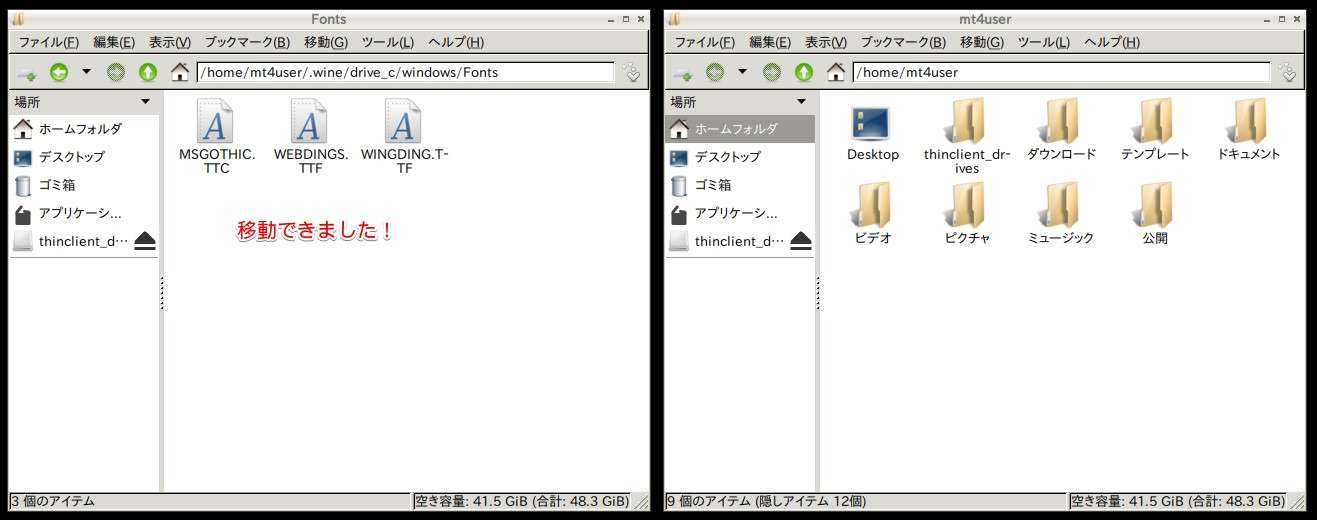This screenshot has width=1317, height=520.
Task: Open ゴミ箱 in Fonts window sidebar
Action: (84, 185)
